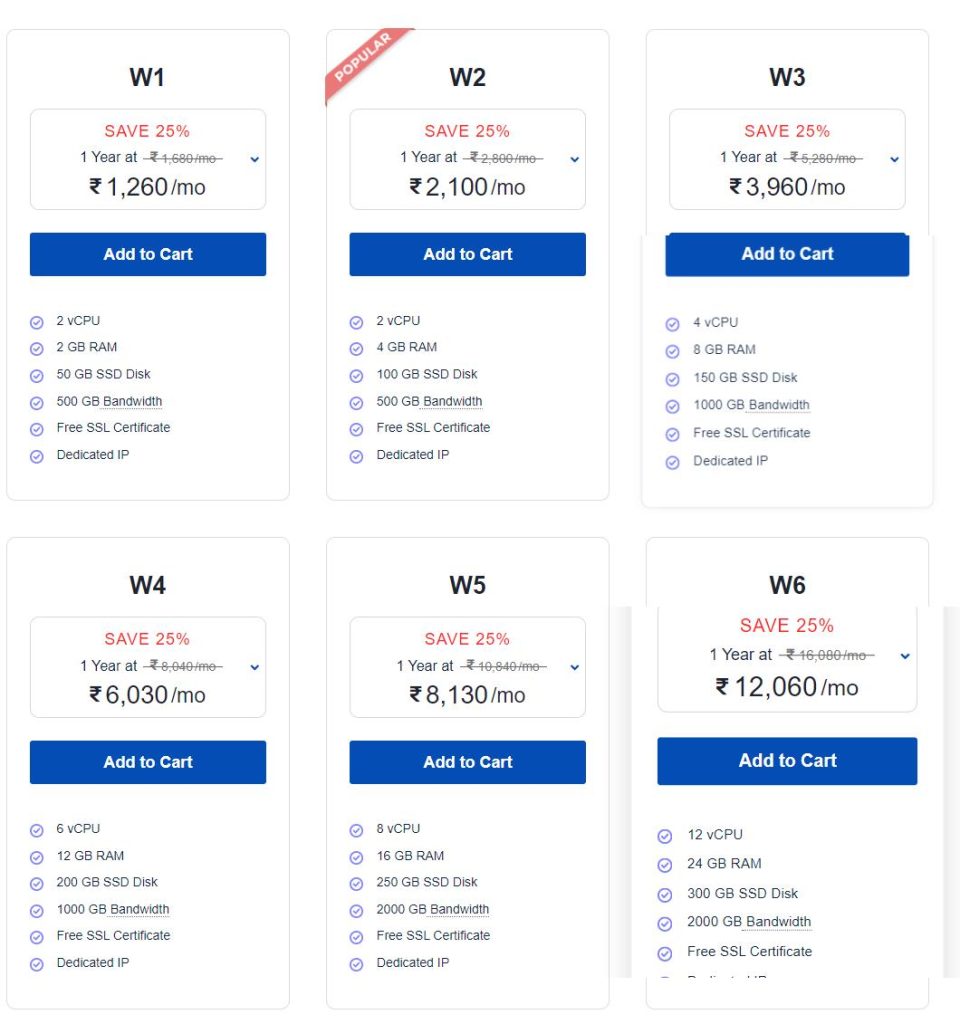Expand the W3 pricing term dropdown

(x=895, y=159)
